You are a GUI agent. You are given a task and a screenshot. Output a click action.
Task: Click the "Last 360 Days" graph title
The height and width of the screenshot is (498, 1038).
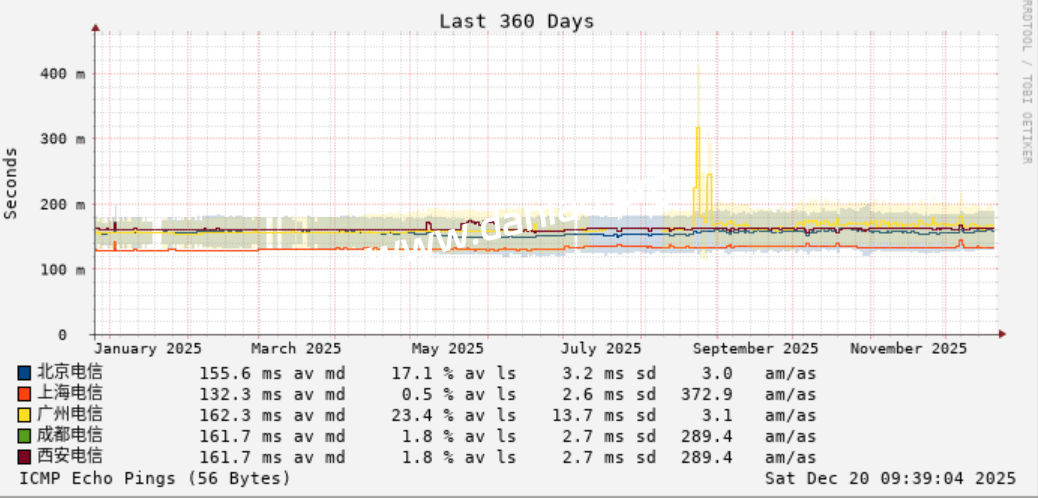pos(516,21)
